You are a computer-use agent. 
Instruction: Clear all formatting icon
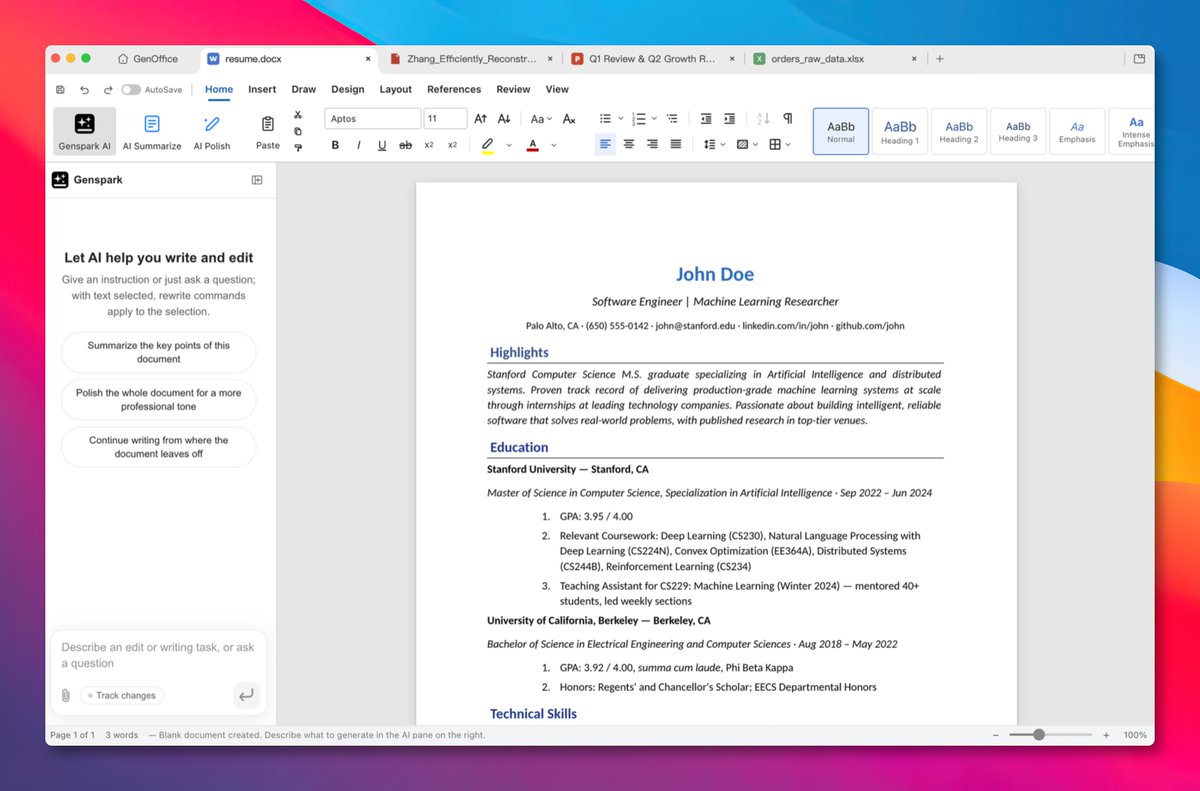[x=569, y=118]
